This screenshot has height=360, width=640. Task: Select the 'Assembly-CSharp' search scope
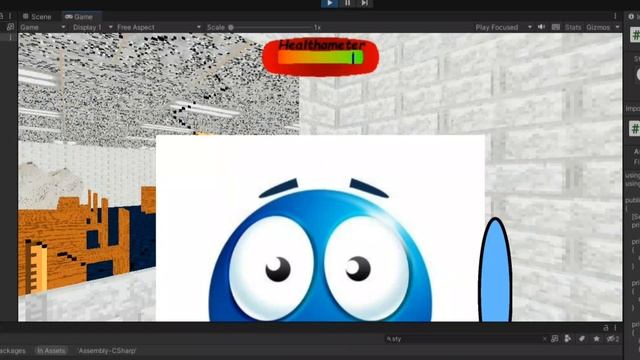pyautogui.click(x=107, y=351)
